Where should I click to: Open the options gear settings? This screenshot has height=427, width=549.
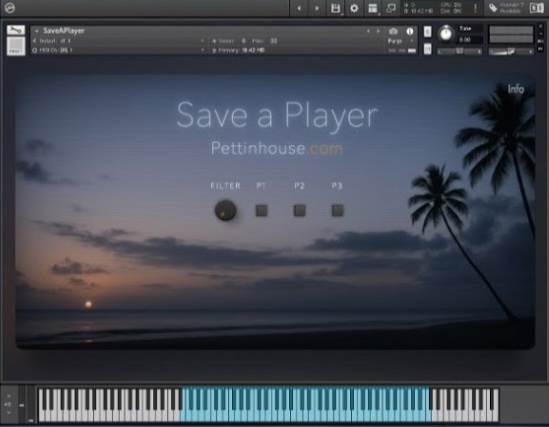[354, 8]
